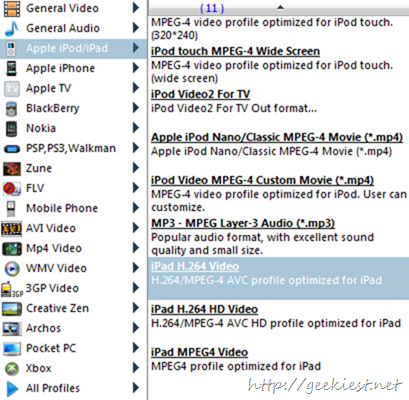
Task: Expand the AVI Video submenu arrow
Action: [135, 228]
